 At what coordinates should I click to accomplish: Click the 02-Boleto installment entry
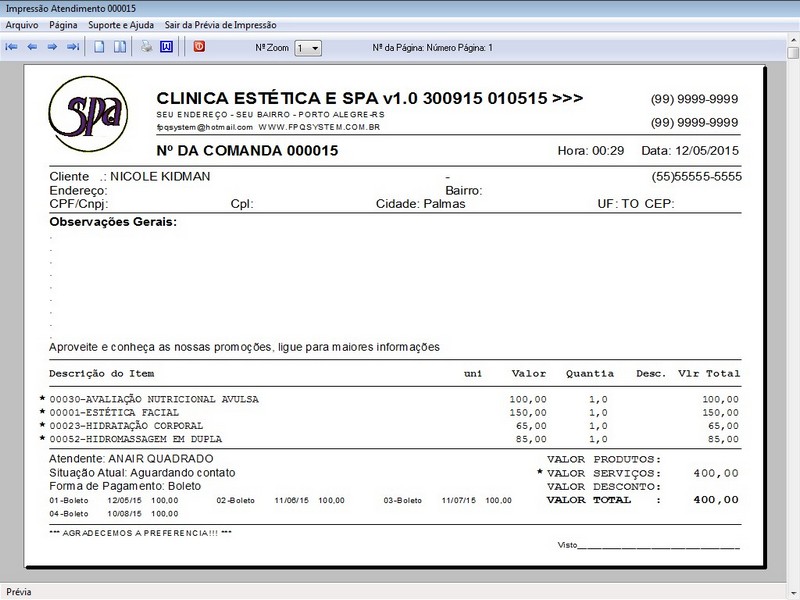pyautogui.click(x=281, y=501)
